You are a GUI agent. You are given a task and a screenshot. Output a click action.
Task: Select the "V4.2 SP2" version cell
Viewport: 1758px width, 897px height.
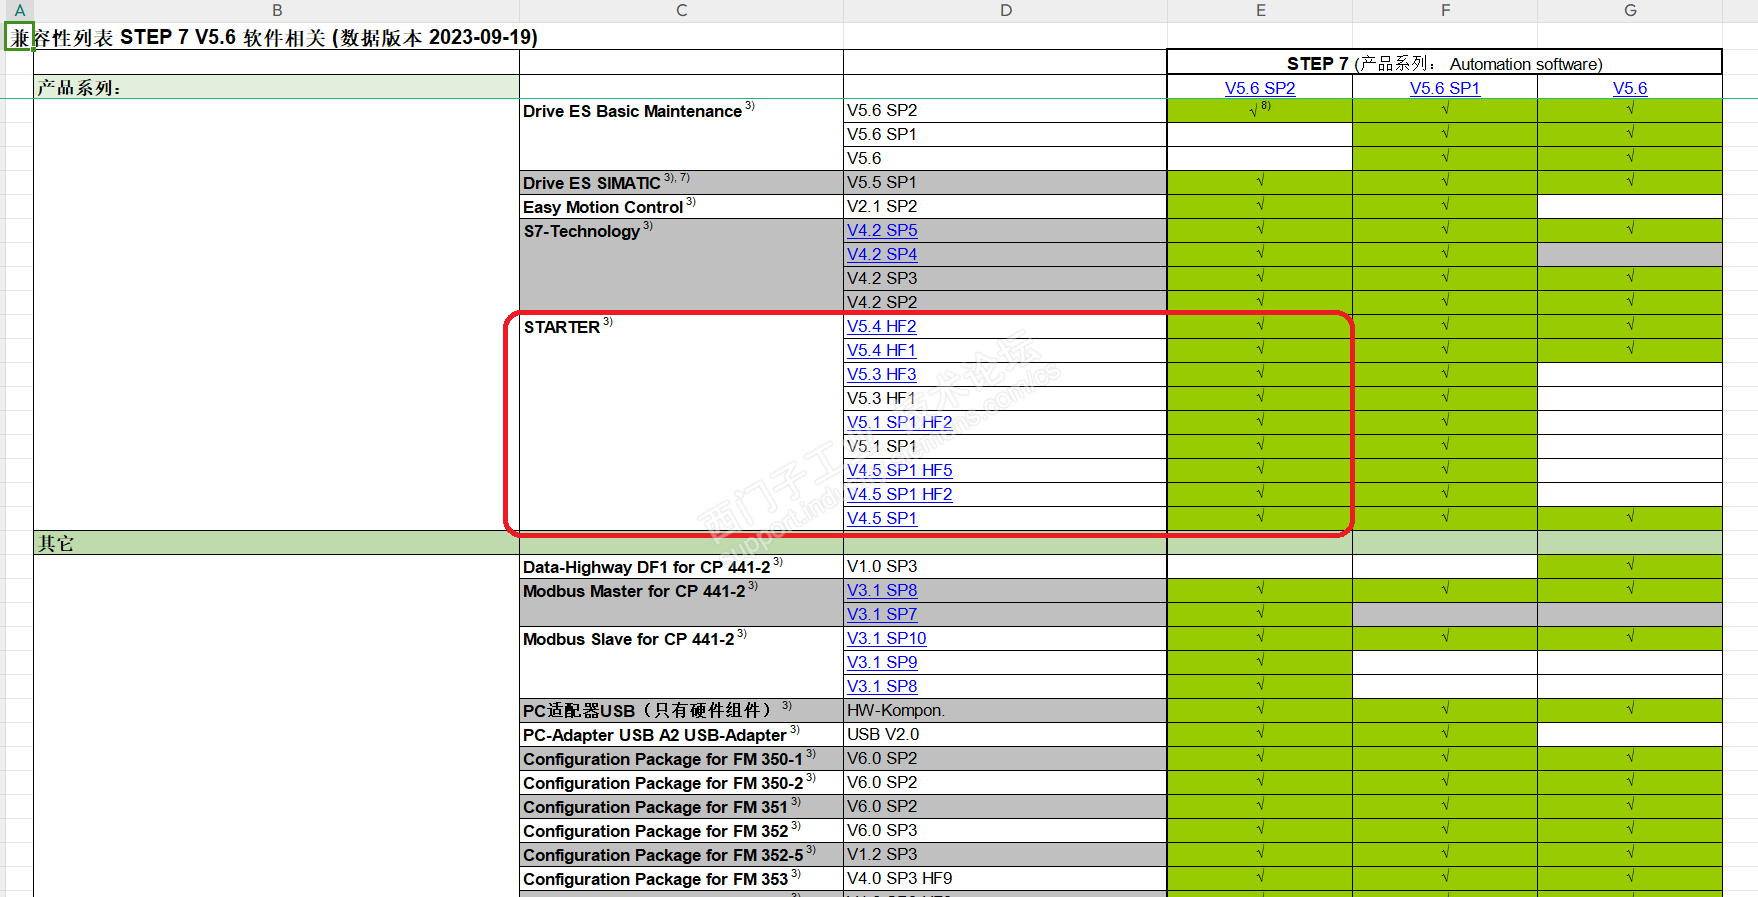coord(1006,302)
